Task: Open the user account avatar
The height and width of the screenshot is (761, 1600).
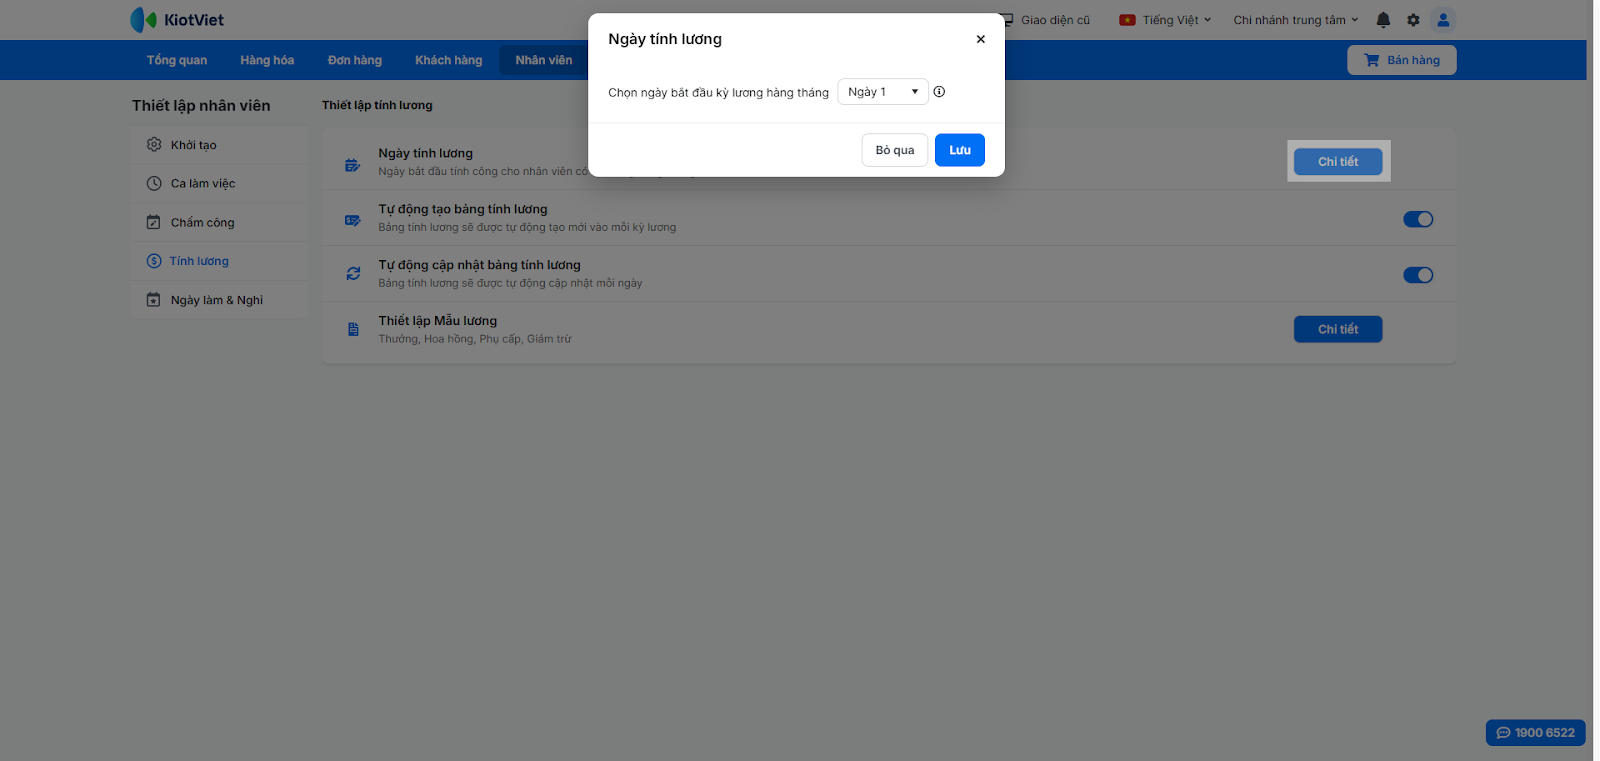Action: (x=1443, y=20)
